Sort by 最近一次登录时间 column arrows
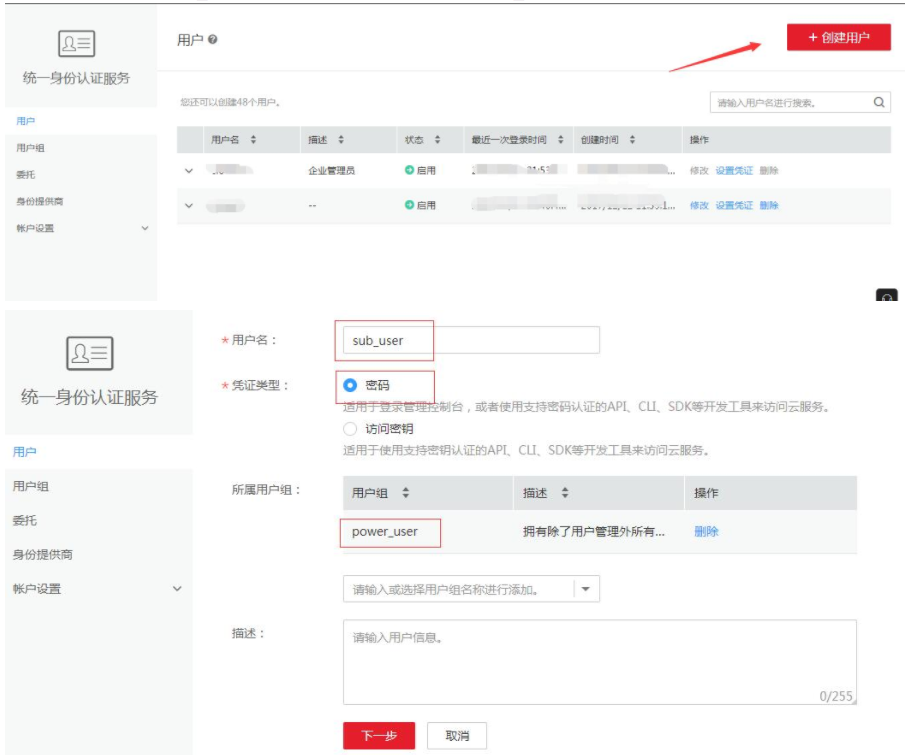905x755 pixels. click(560, 140)
